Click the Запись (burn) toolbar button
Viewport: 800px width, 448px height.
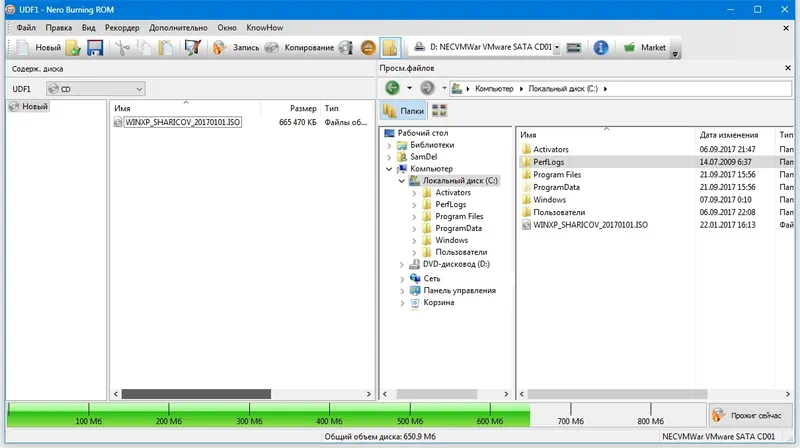tap(237, 47)
